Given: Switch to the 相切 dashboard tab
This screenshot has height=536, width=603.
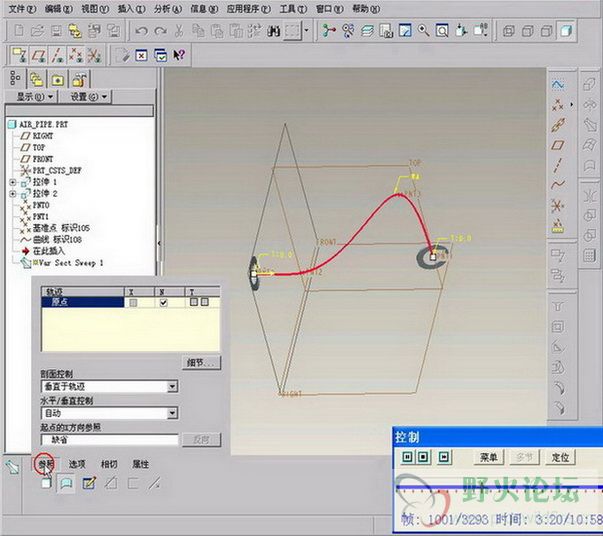Looking at the screenshot, I should [109, 464].
